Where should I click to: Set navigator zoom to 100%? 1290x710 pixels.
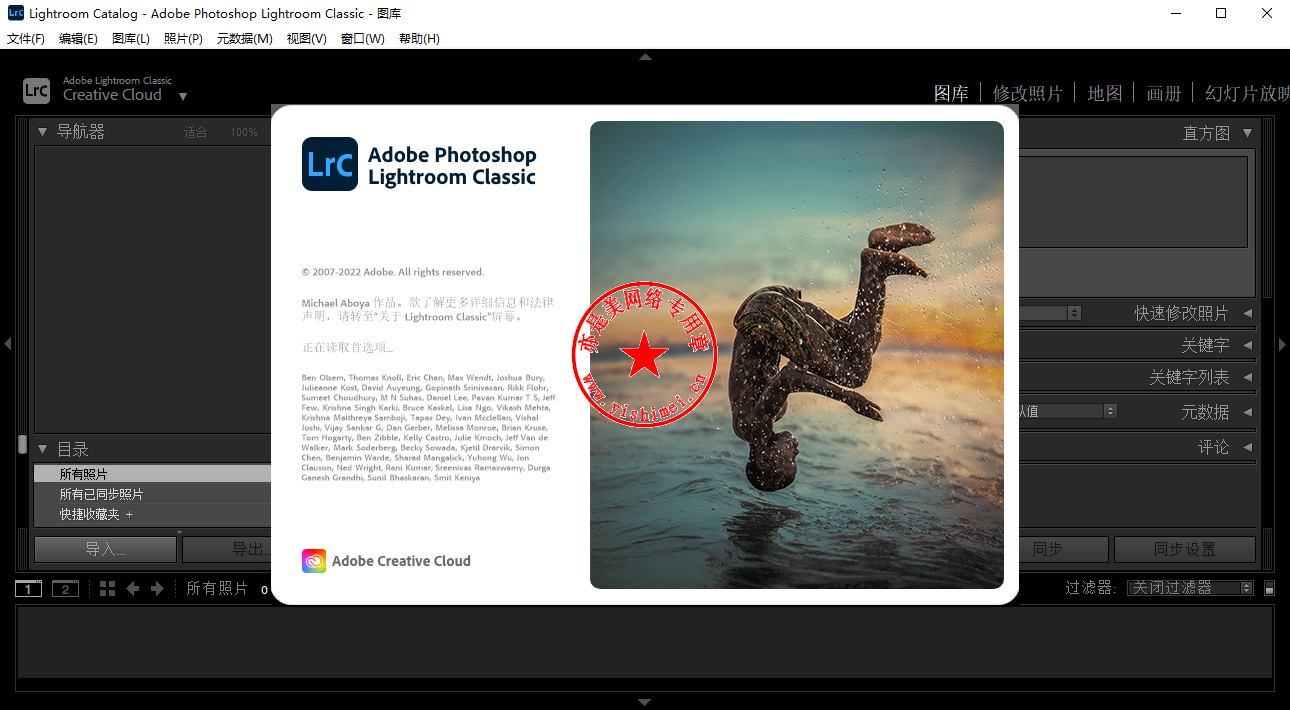tap(244, 132)
